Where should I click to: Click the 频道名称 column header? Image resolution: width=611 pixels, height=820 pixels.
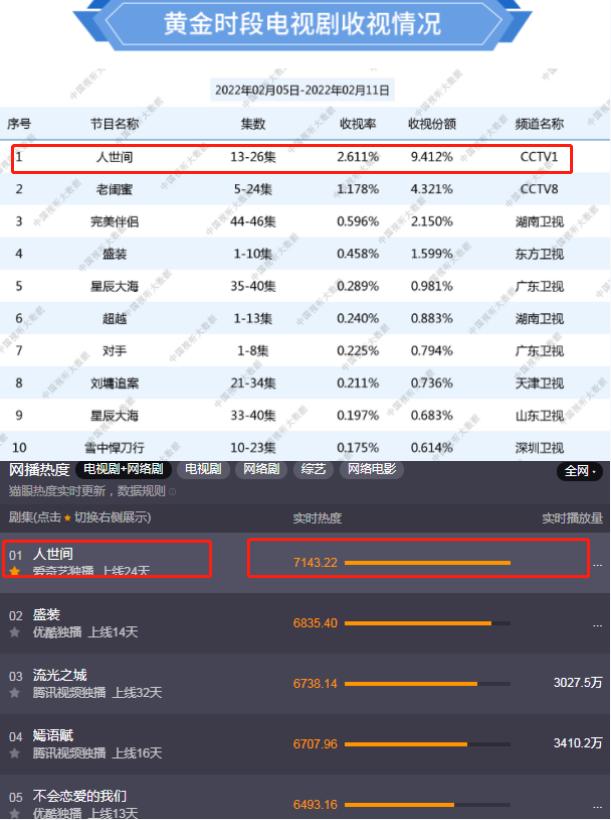[539, 124]
